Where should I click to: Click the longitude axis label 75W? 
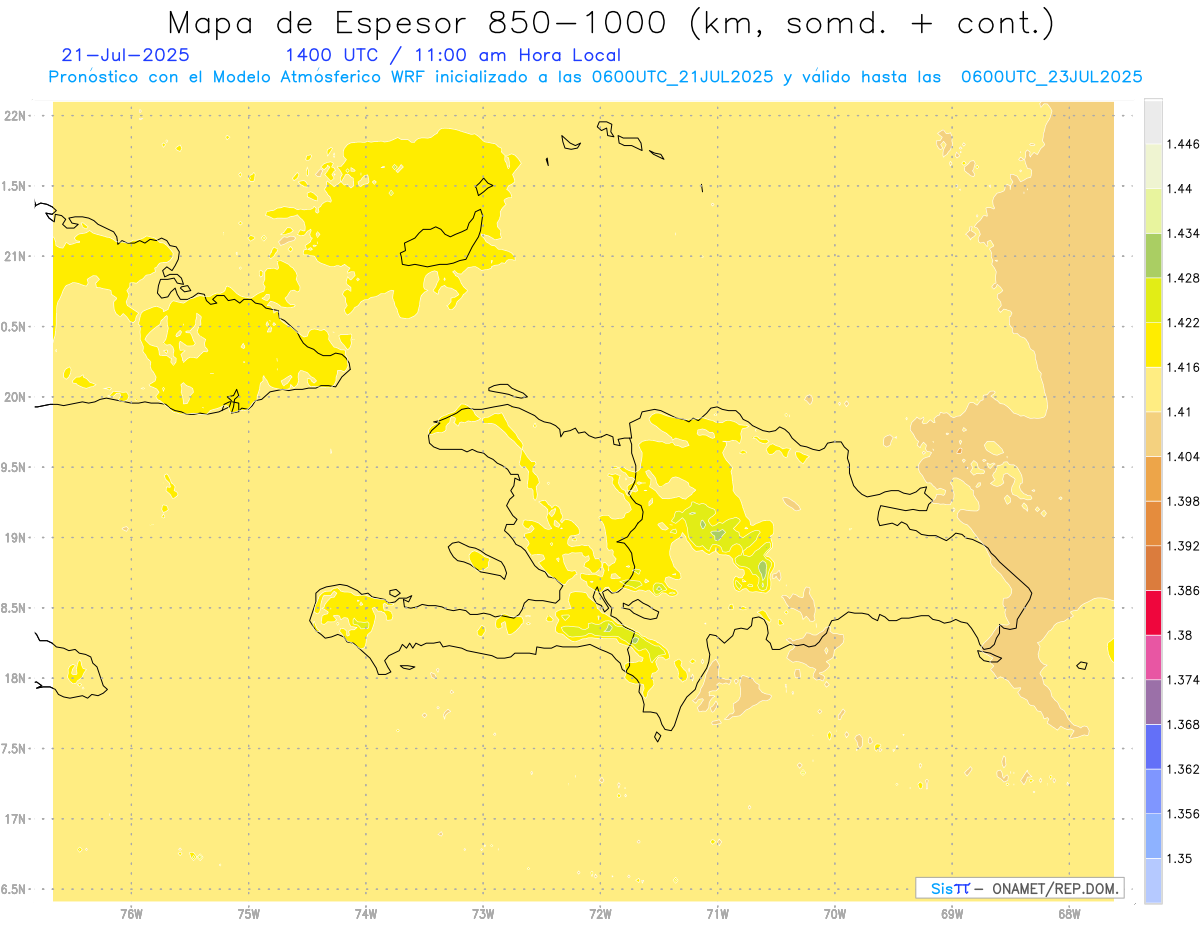248,913
